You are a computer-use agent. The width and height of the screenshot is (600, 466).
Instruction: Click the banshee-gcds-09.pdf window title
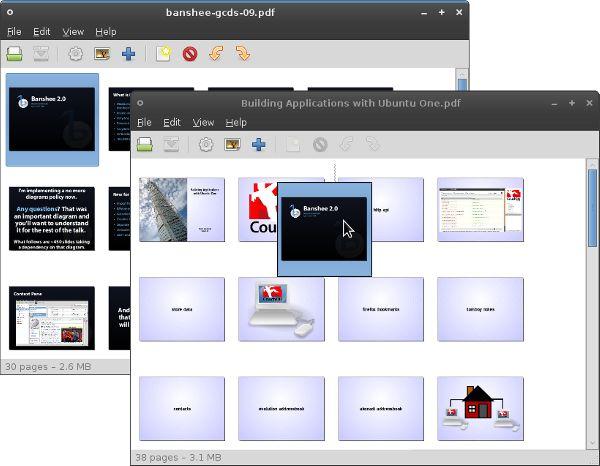coord(220,12)
